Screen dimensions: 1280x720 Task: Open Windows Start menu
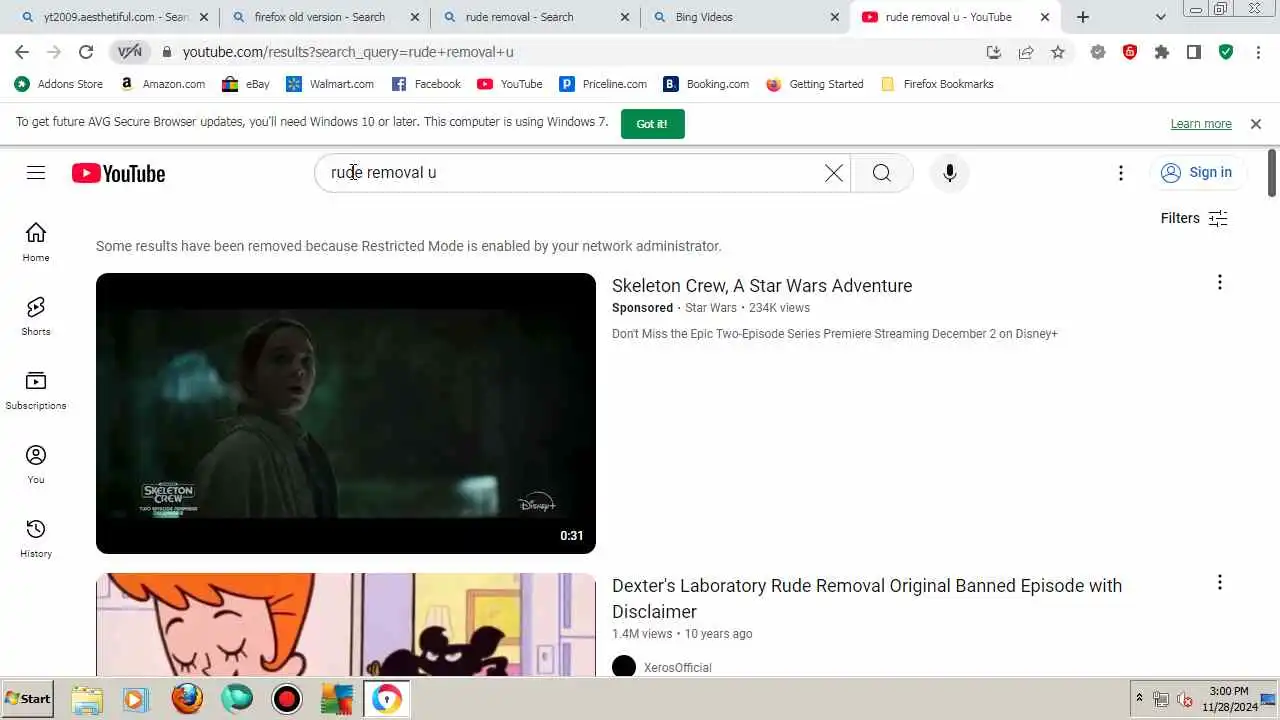coord(28,699)
